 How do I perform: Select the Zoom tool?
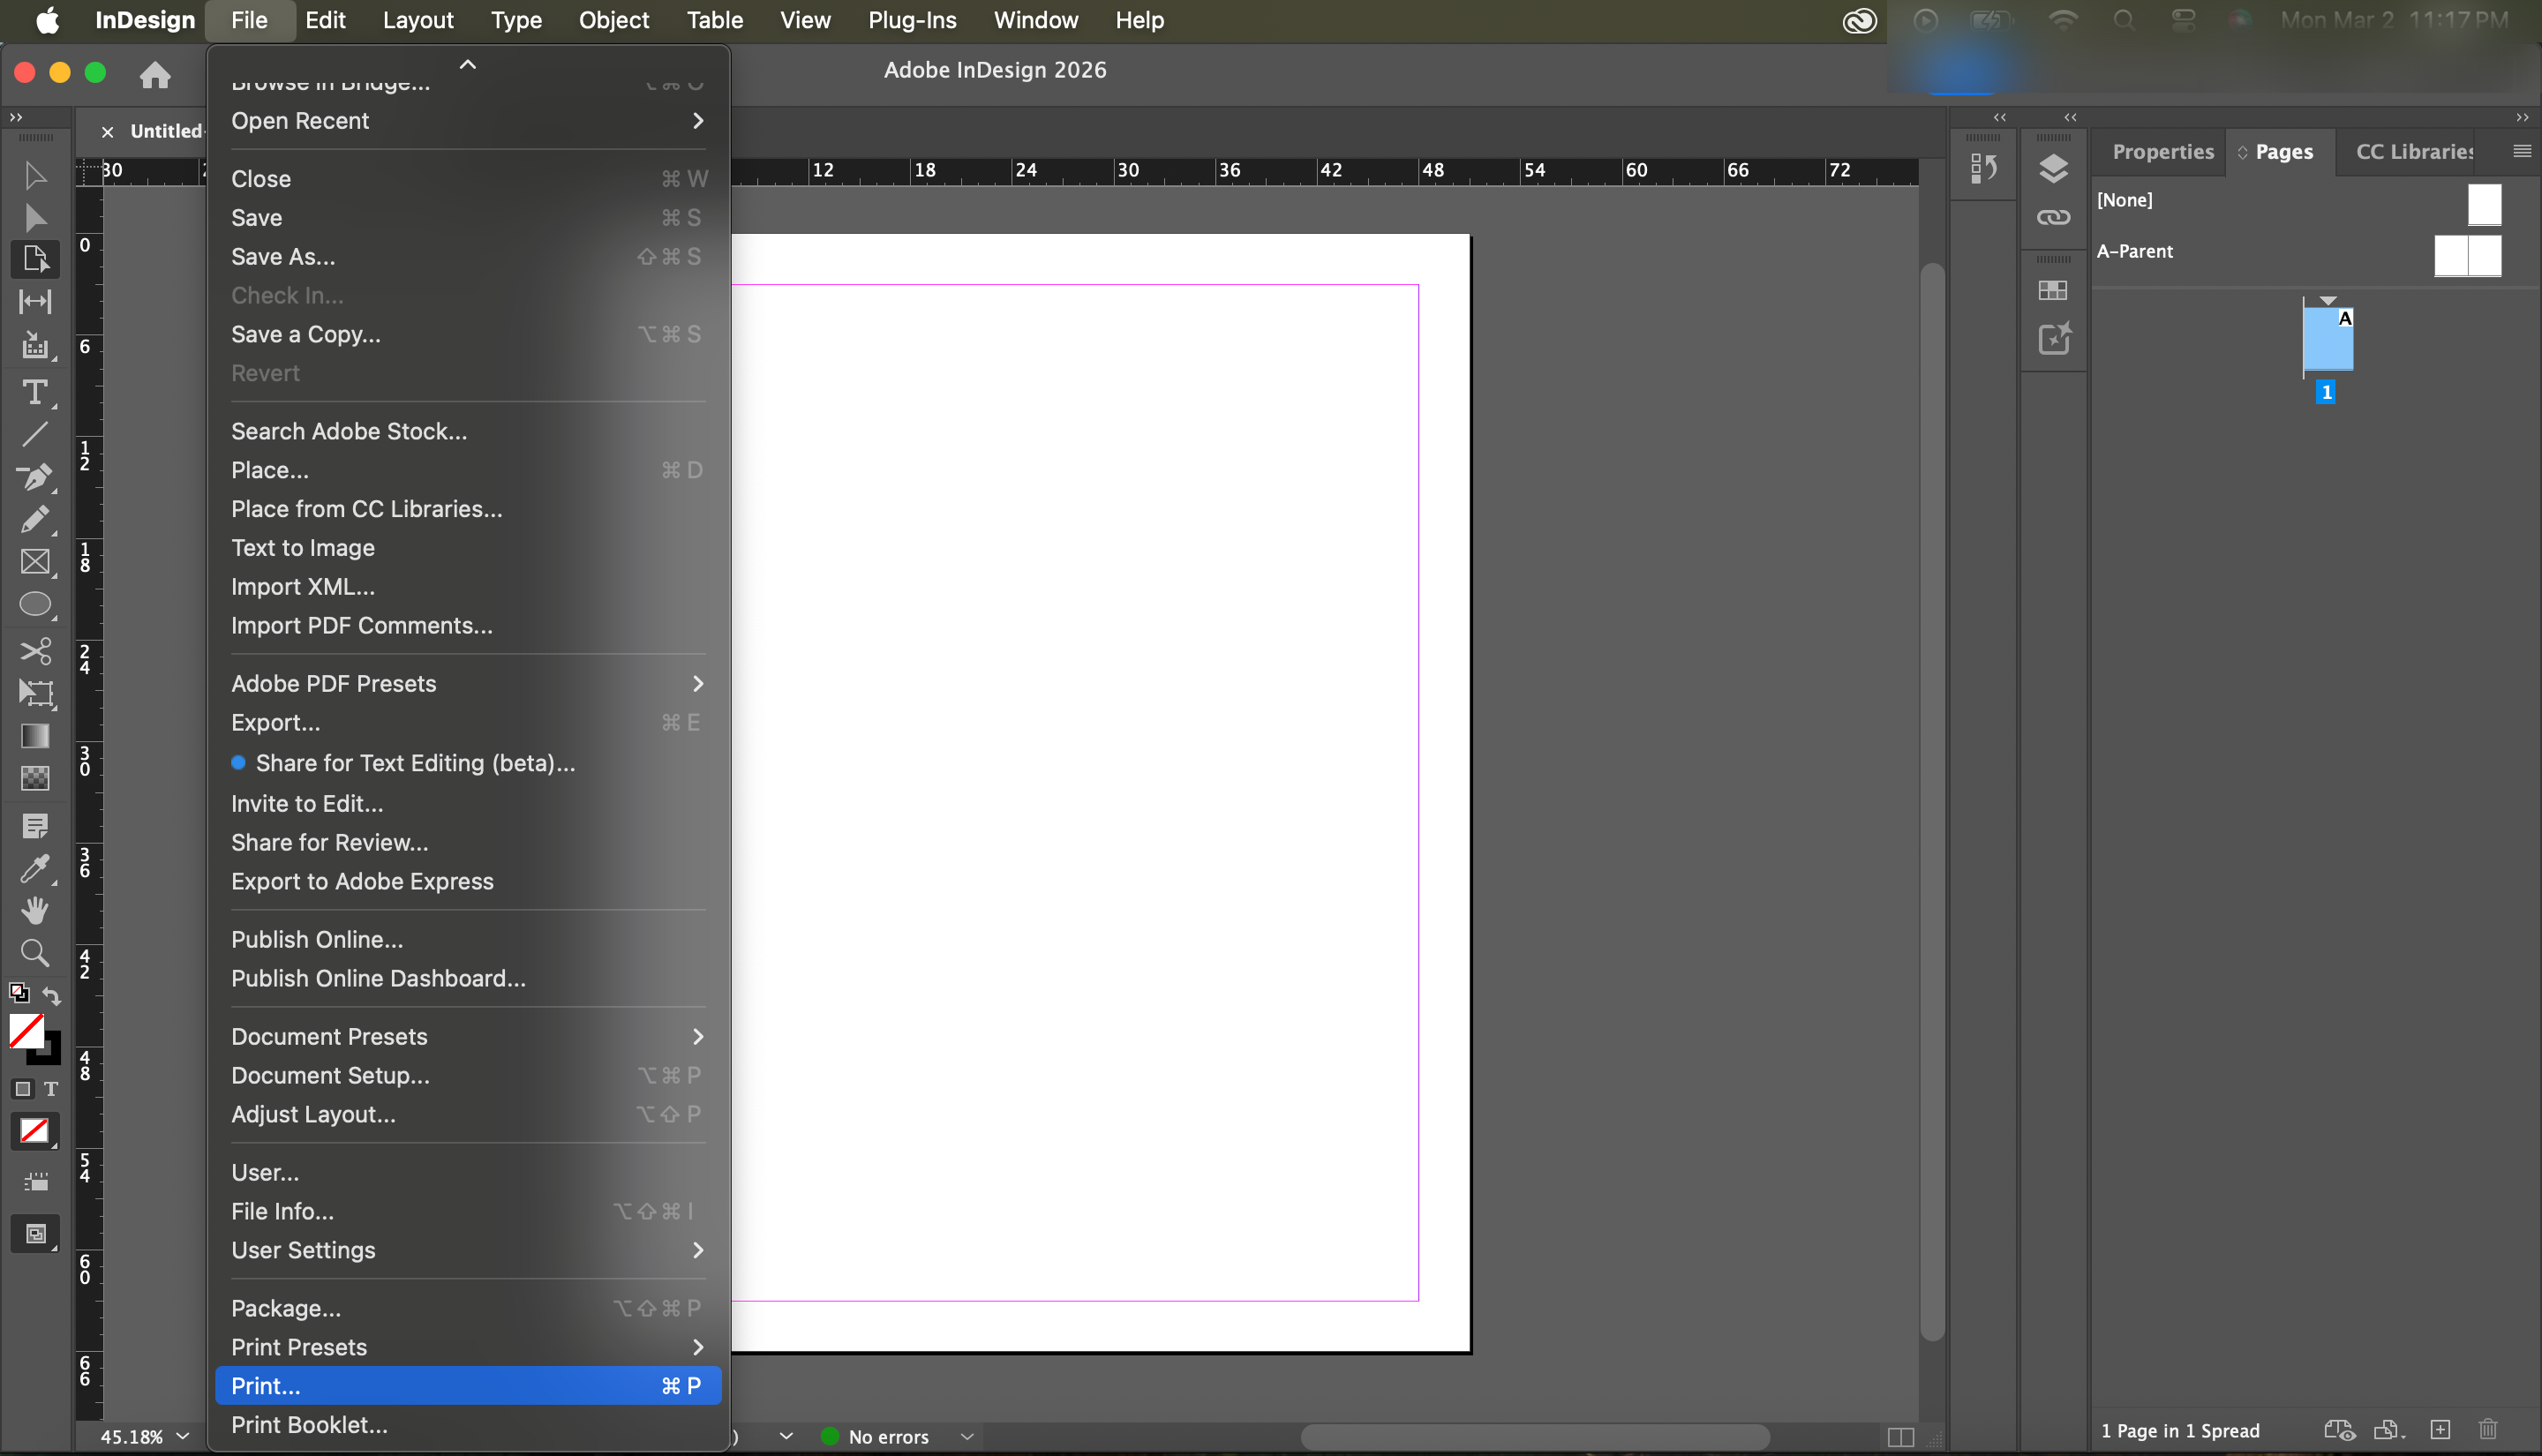tap(35, 953)
